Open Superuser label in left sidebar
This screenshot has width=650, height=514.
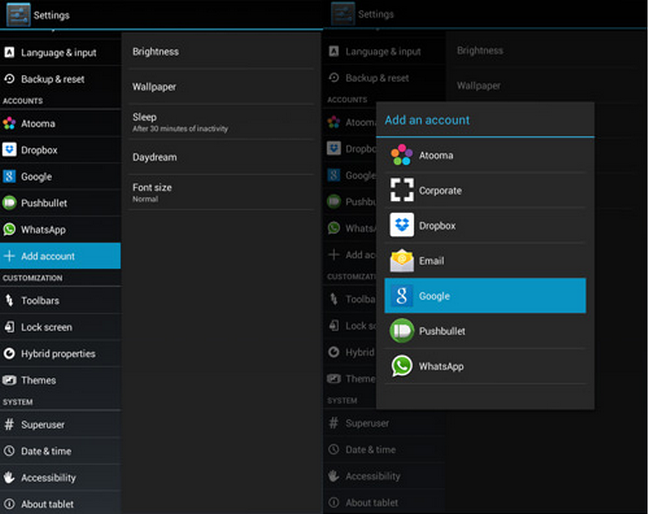(43, 424)
